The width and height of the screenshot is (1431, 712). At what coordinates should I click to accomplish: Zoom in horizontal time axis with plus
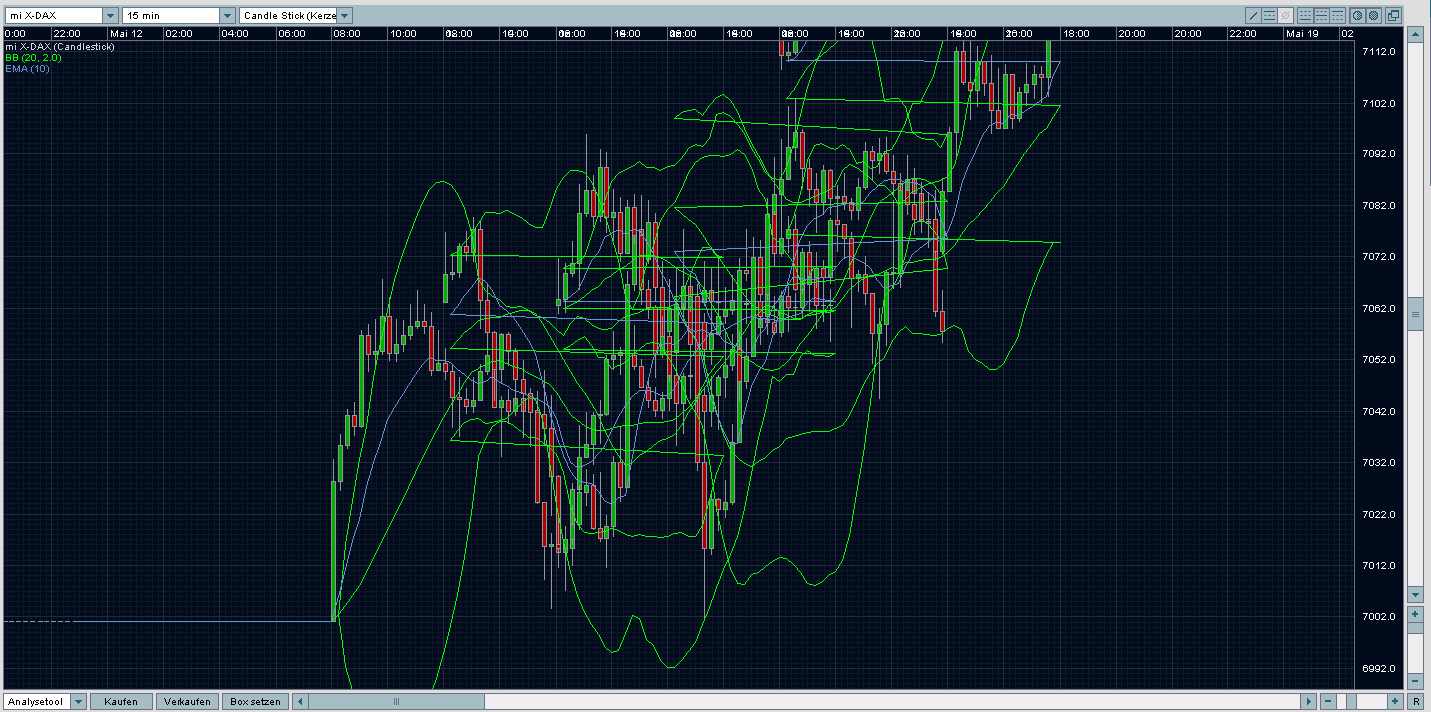coord(1395,701)
